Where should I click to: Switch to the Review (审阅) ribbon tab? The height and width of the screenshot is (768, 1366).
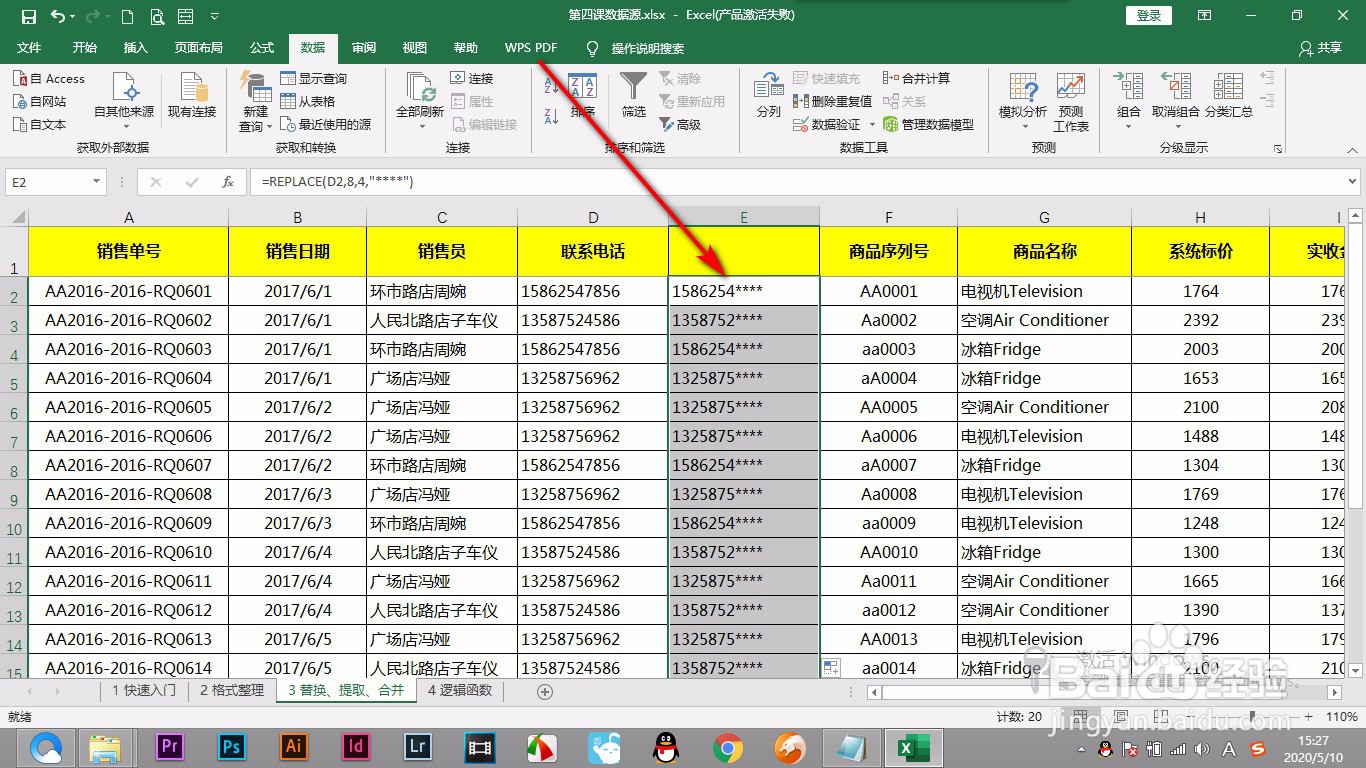click(x=364, y=48)
